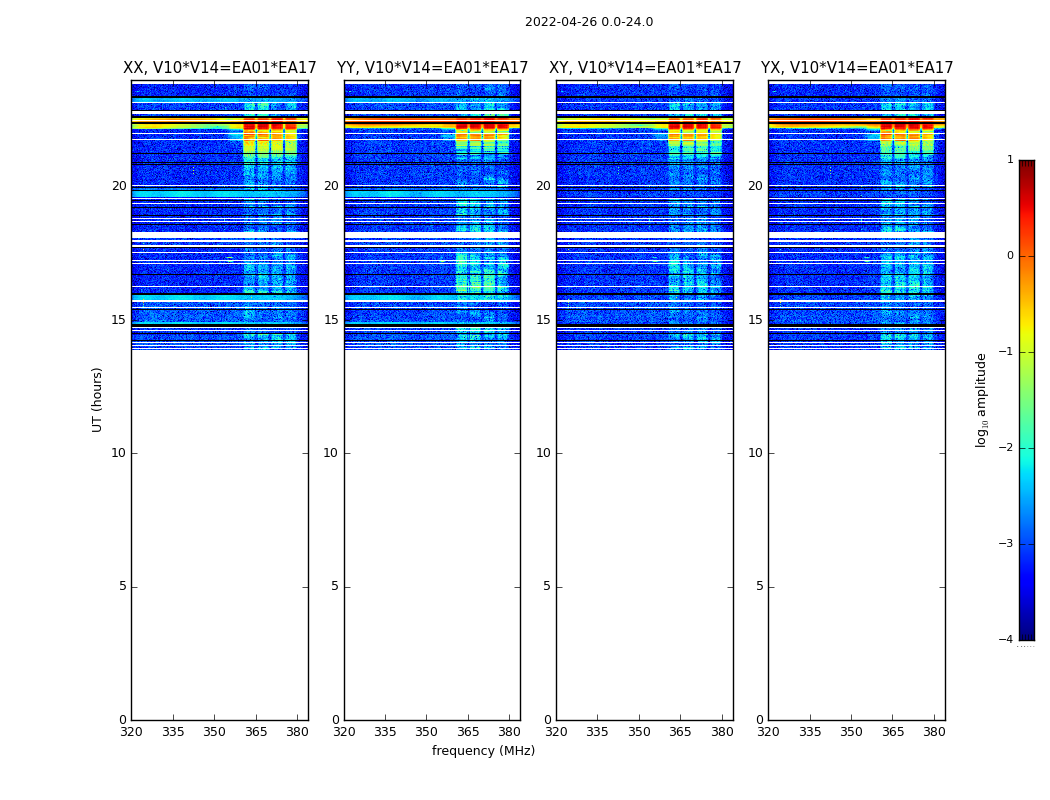Click the XY polarization panel title
The width and height of the screenshot is (1050, 800).
[x=645, y=68]
